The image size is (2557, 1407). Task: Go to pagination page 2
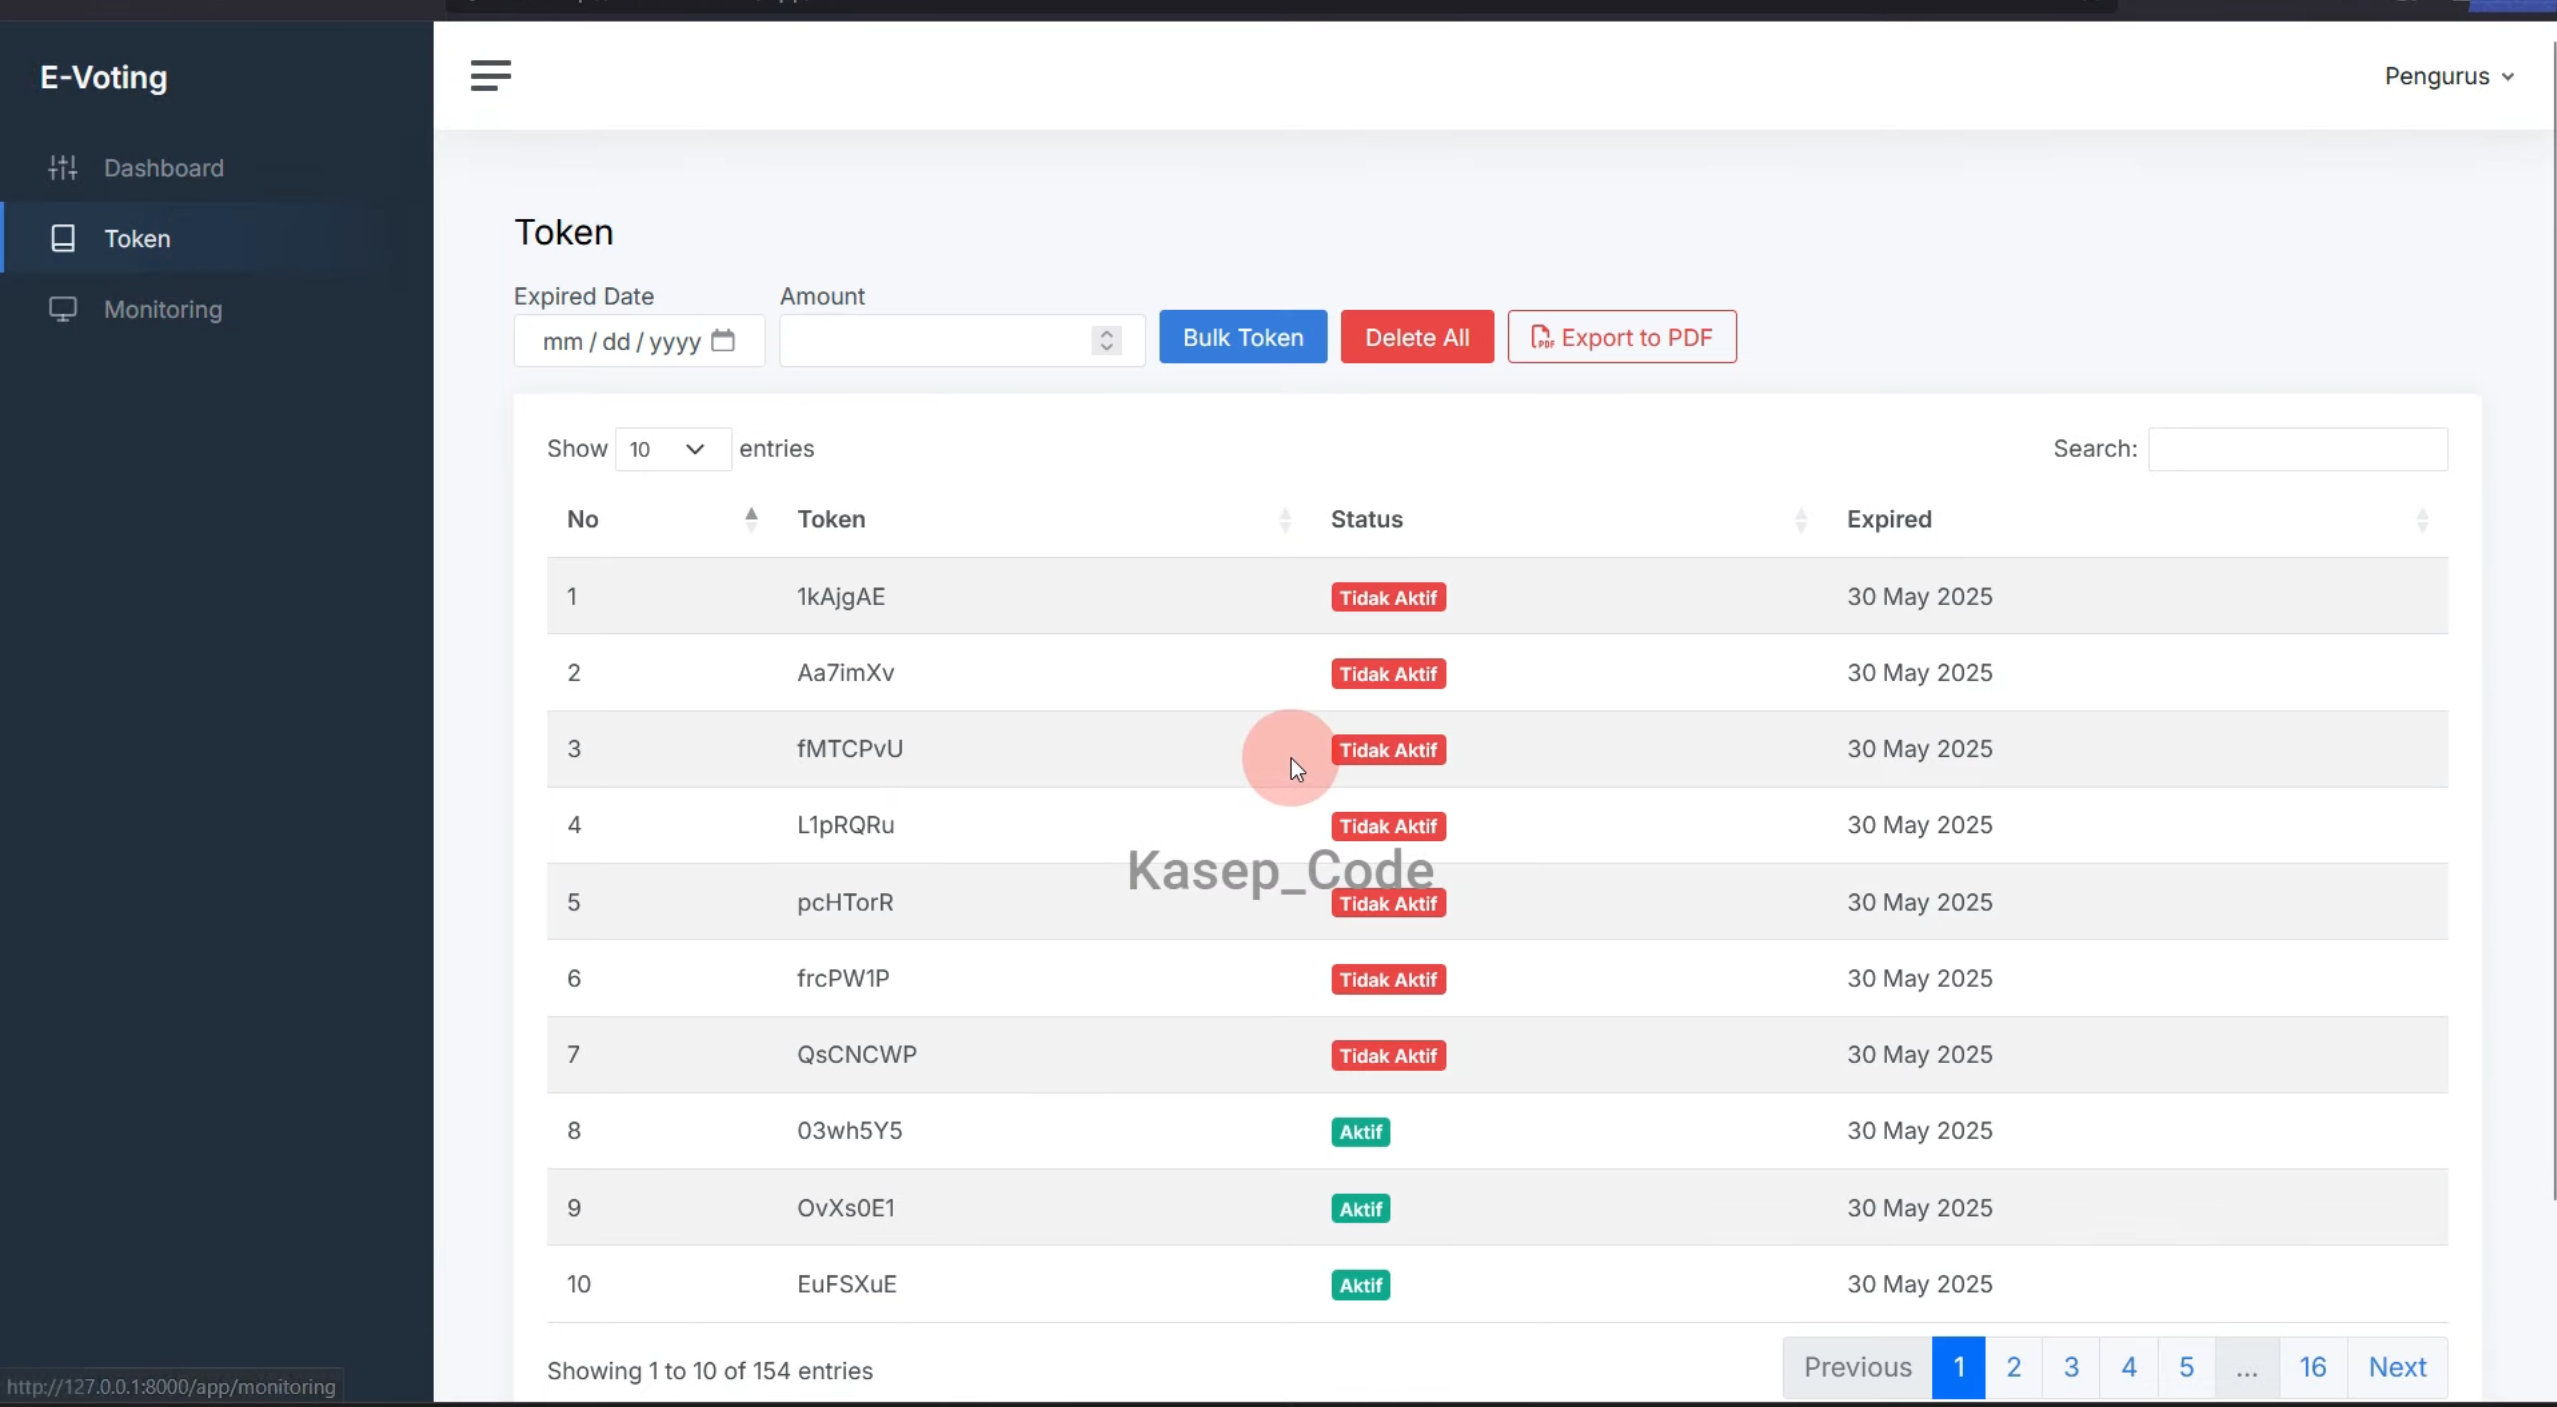2013,1367
